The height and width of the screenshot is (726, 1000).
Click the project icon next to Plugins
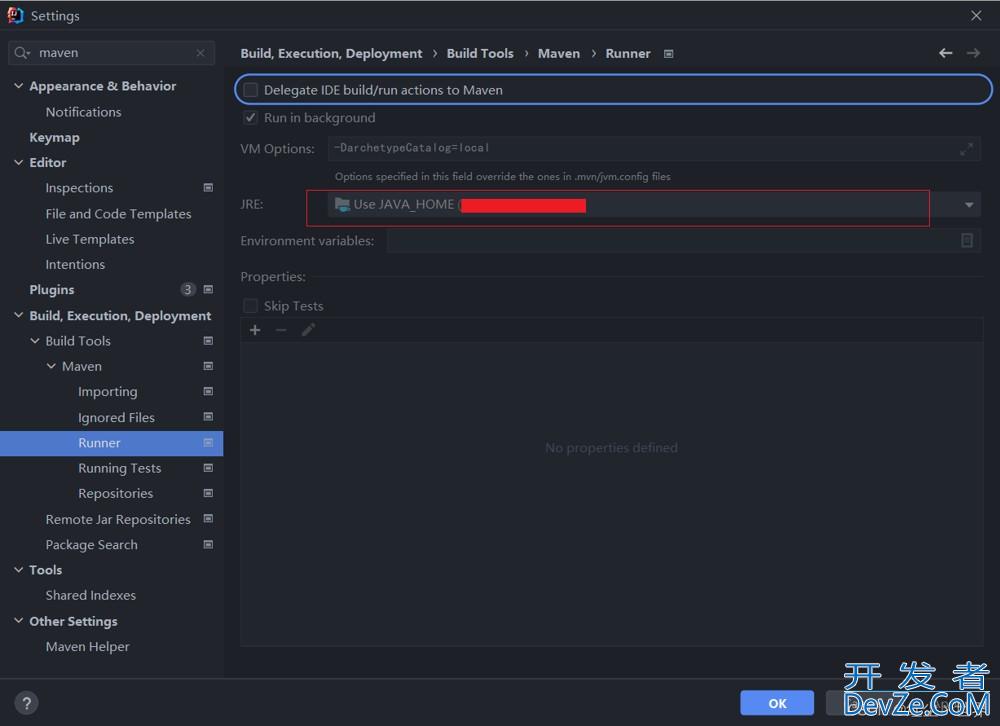208,290
